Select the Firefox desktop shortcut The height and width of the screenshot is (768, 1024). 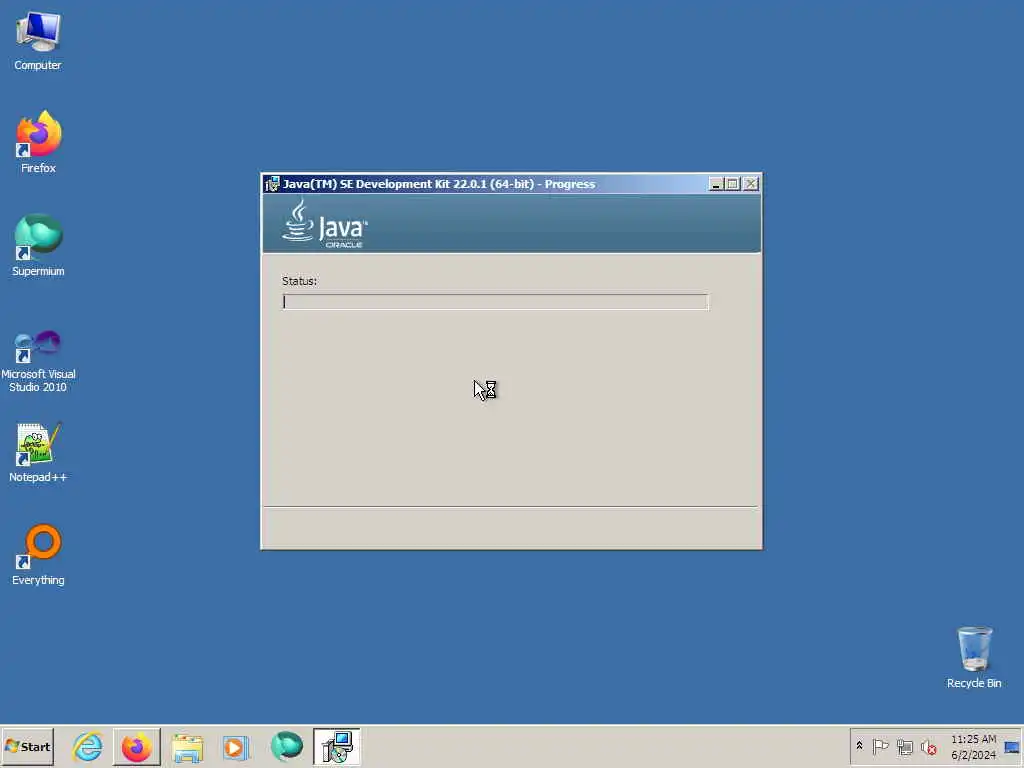[38, 142]
